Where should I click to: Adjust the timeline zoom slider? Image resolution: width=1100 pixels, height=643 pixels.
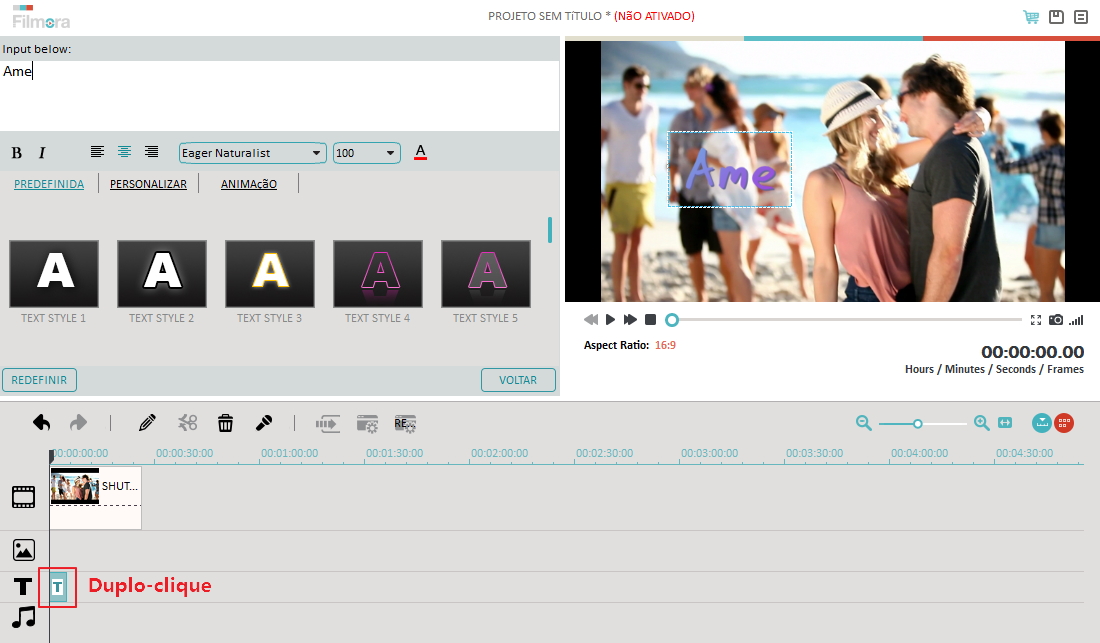(x=917, y=423)
